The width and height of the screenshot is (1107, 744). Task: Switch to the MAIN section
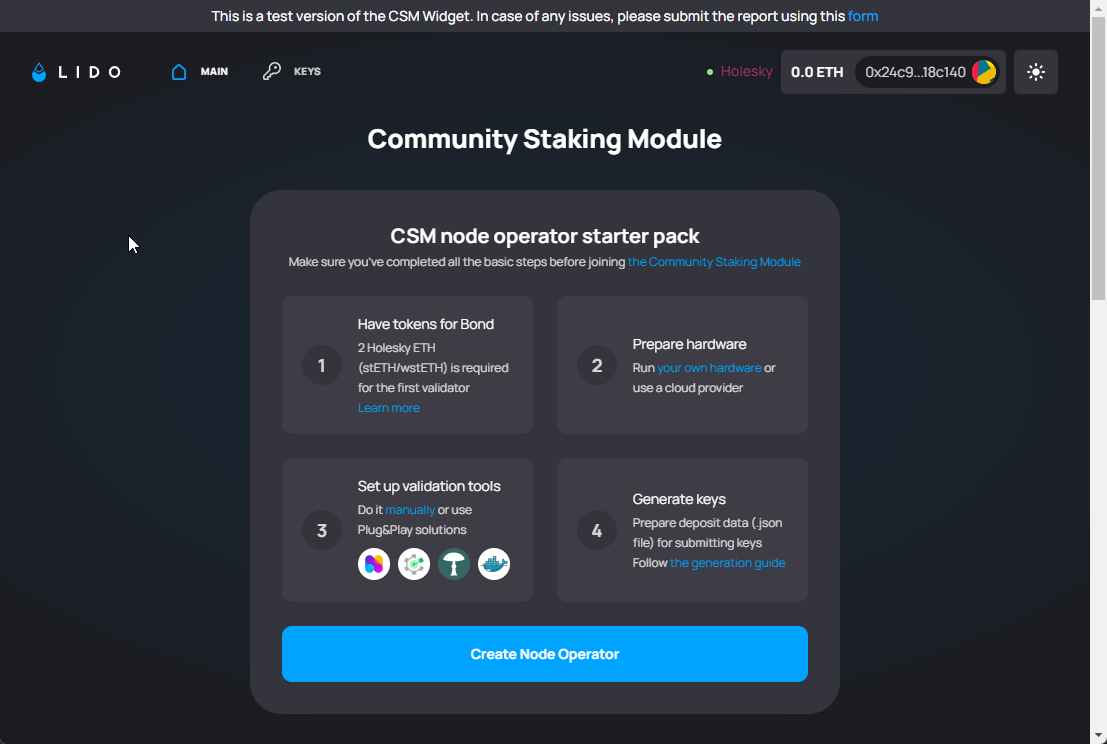click(215, 71)
